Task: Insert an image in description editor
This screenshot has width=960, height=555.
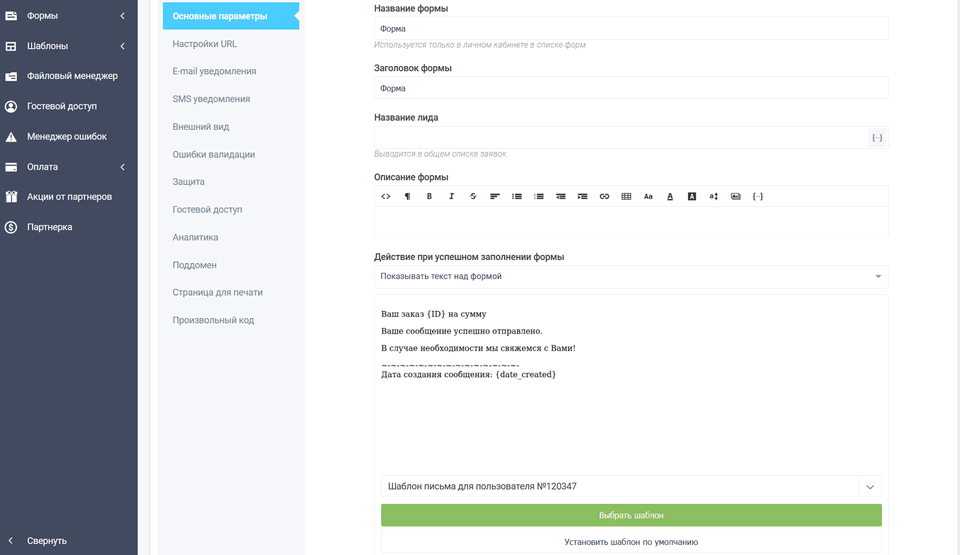Action: coord(735,197)
